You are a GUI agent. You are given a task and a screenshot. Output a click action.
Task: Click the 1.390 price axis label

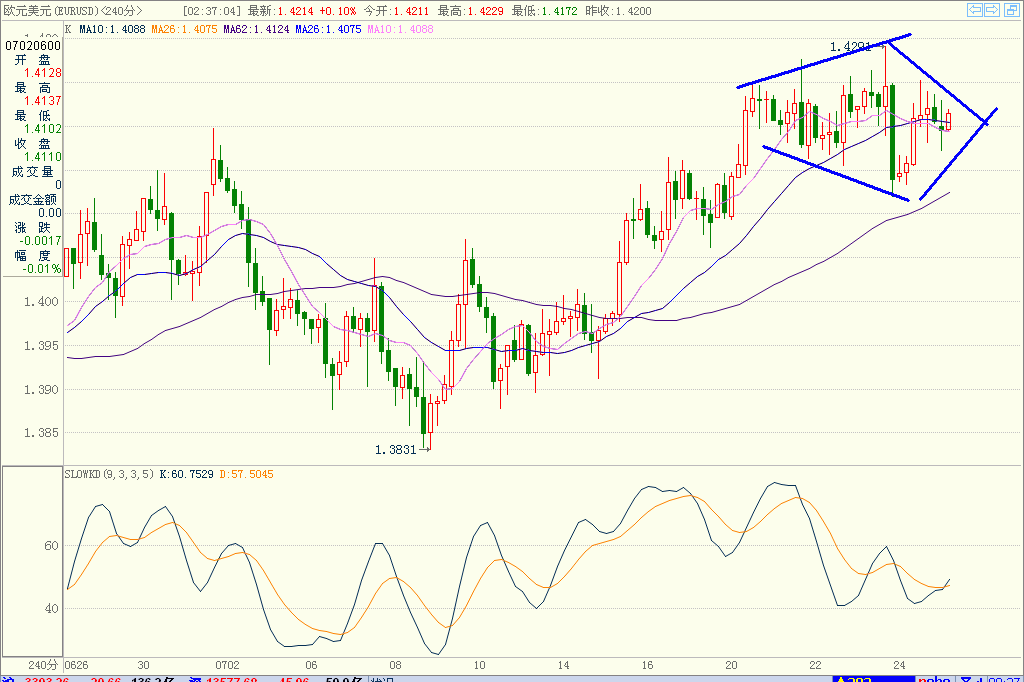point(41,389)
